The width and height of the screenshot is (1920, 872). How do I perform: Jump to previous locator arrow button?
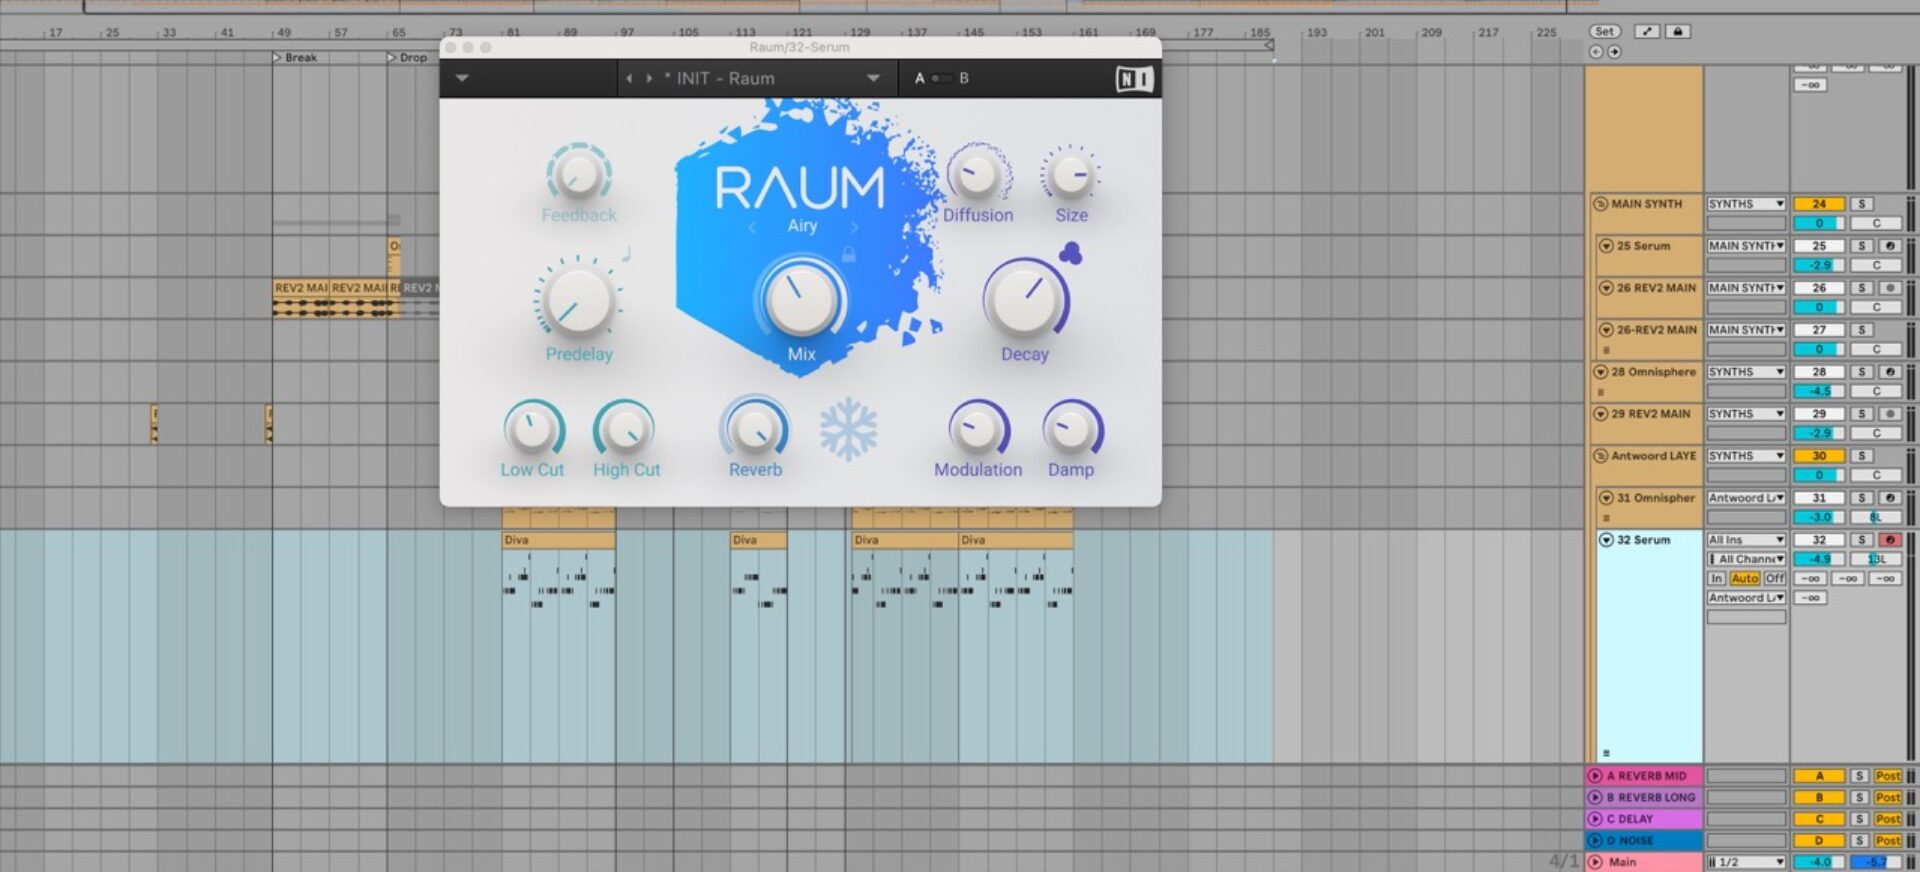tap(1596, 52)
